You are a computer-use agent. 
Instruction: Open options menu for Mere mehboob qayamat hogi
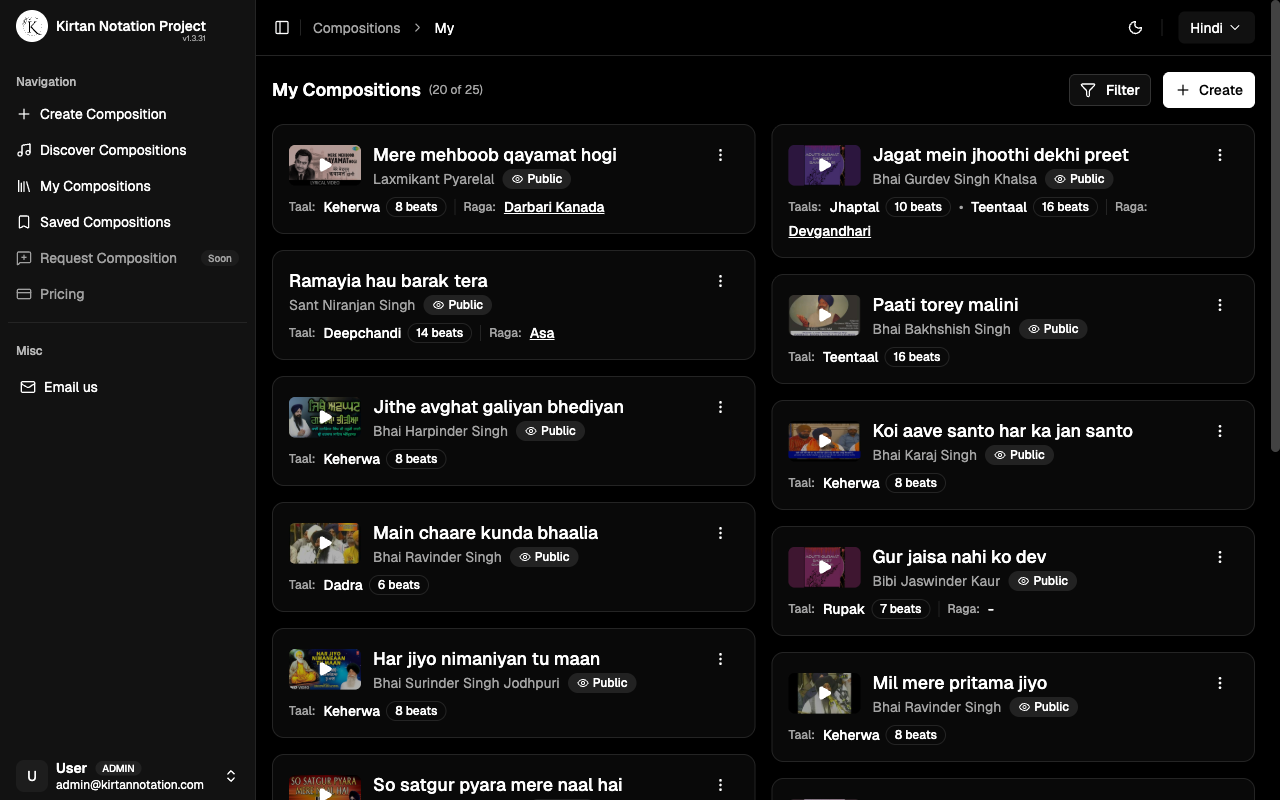(x=720, y=155)
